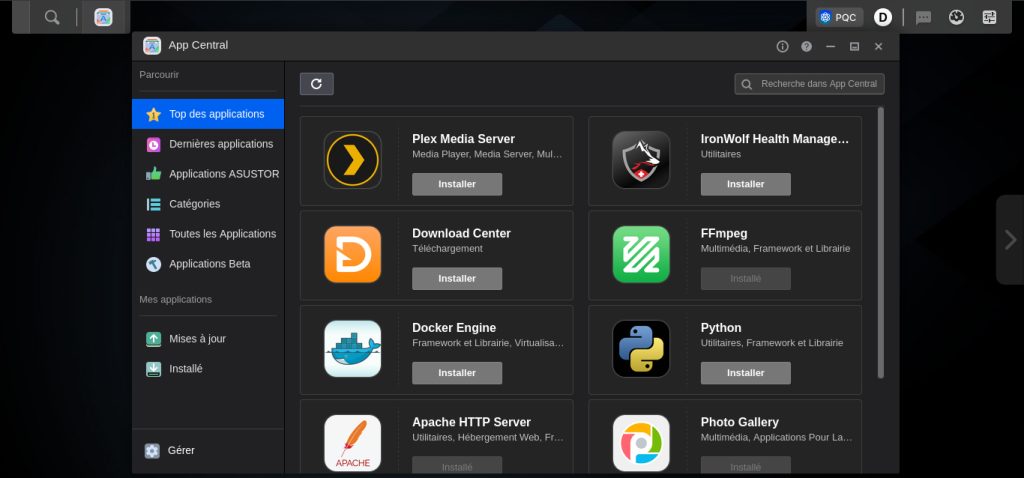Browse Catégories in sidebar
The width and height of the screenshot is (1024, 478).
coord(208,204)
